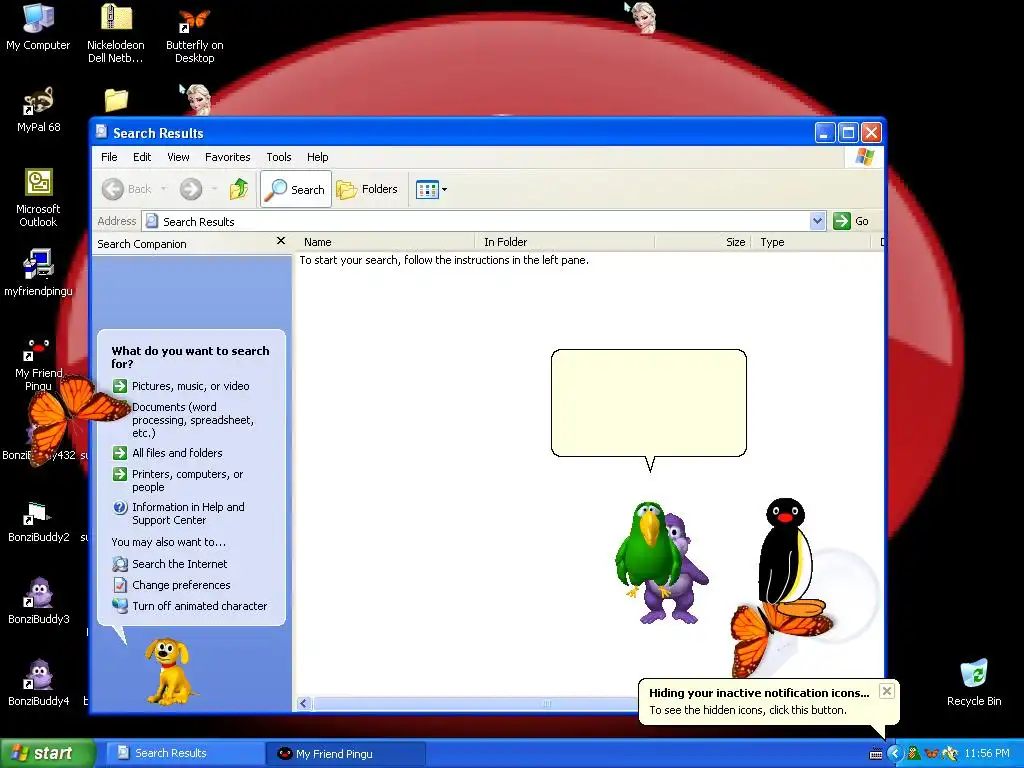Screen dimensions: 1024x768
Task: Open Nickelodeon Dell Netb... folder icon
Action: pos(116,33)
